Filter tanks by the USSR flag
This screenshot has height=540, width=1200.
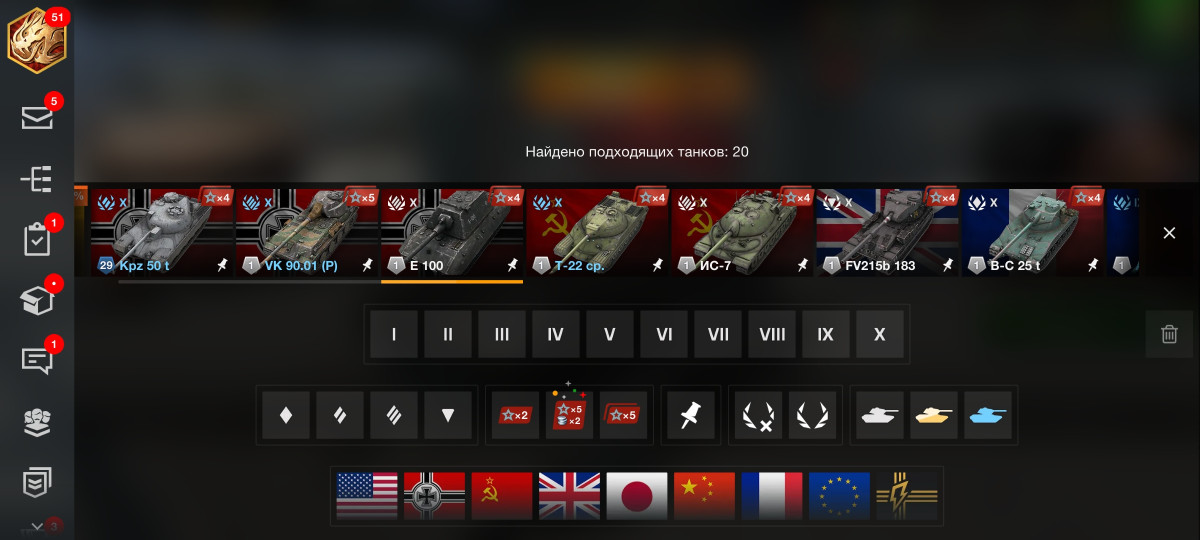[502, 495]
